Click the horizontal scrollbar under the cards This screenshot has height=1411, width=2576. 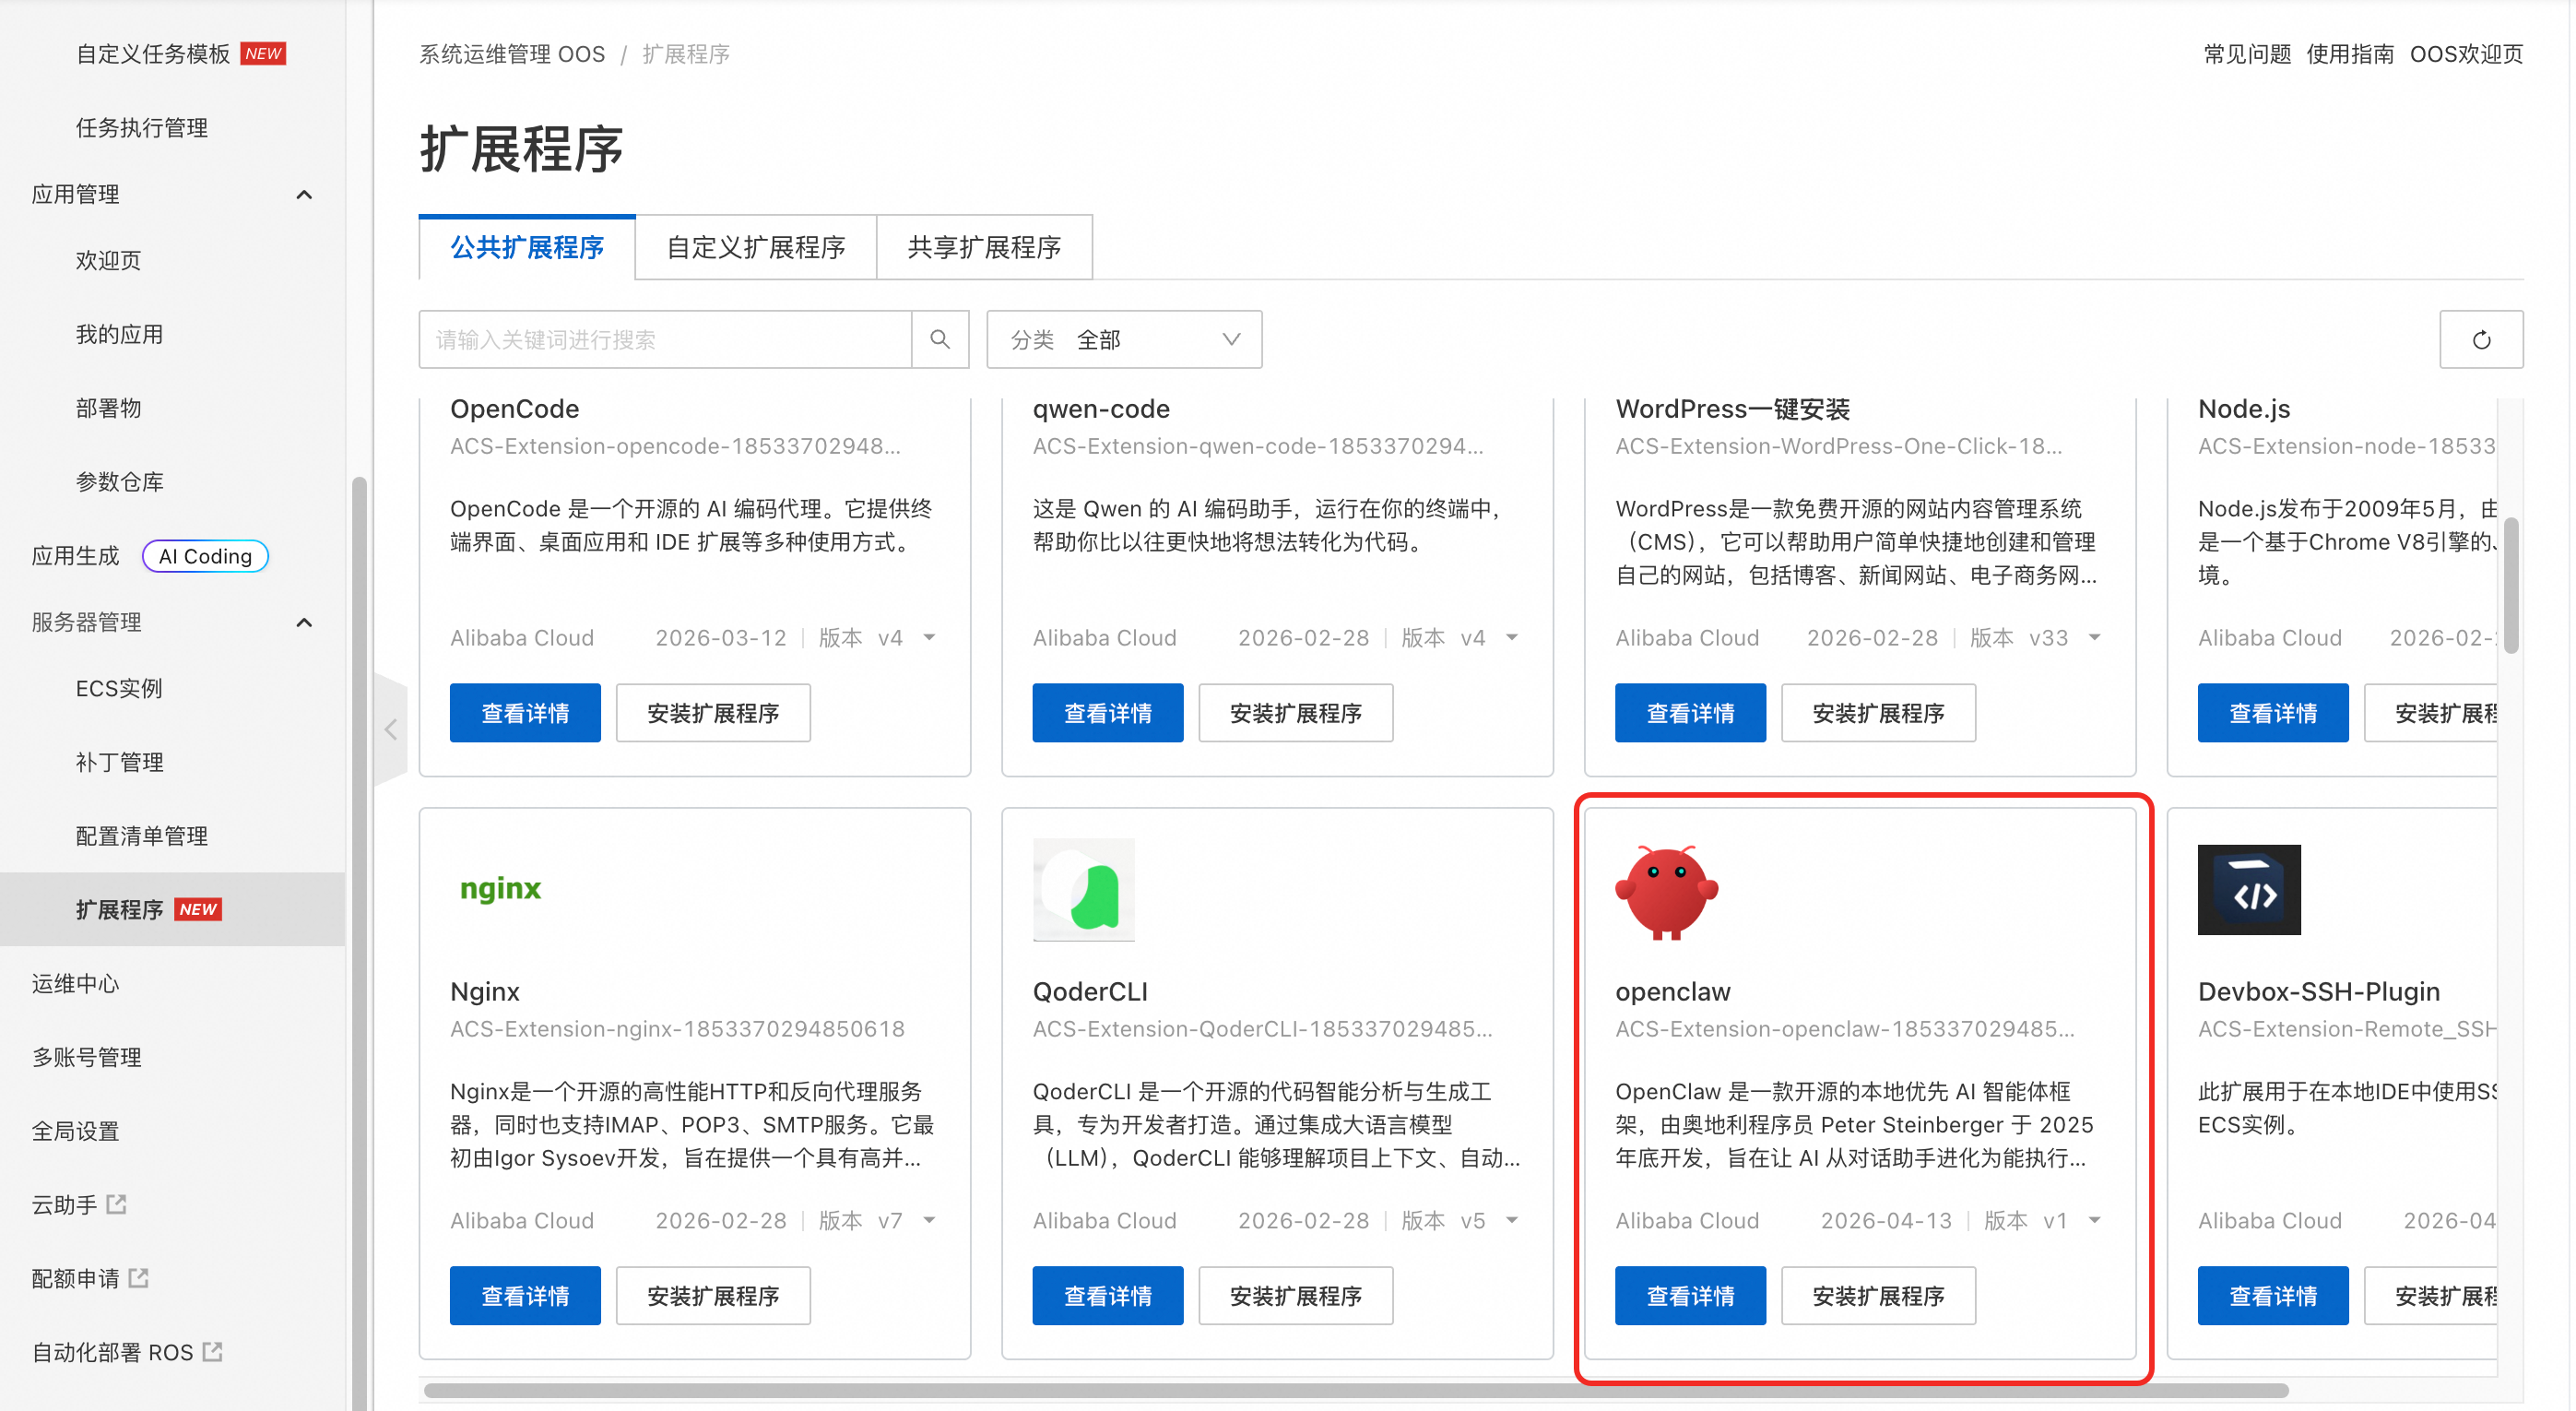click(1355, 1390)
